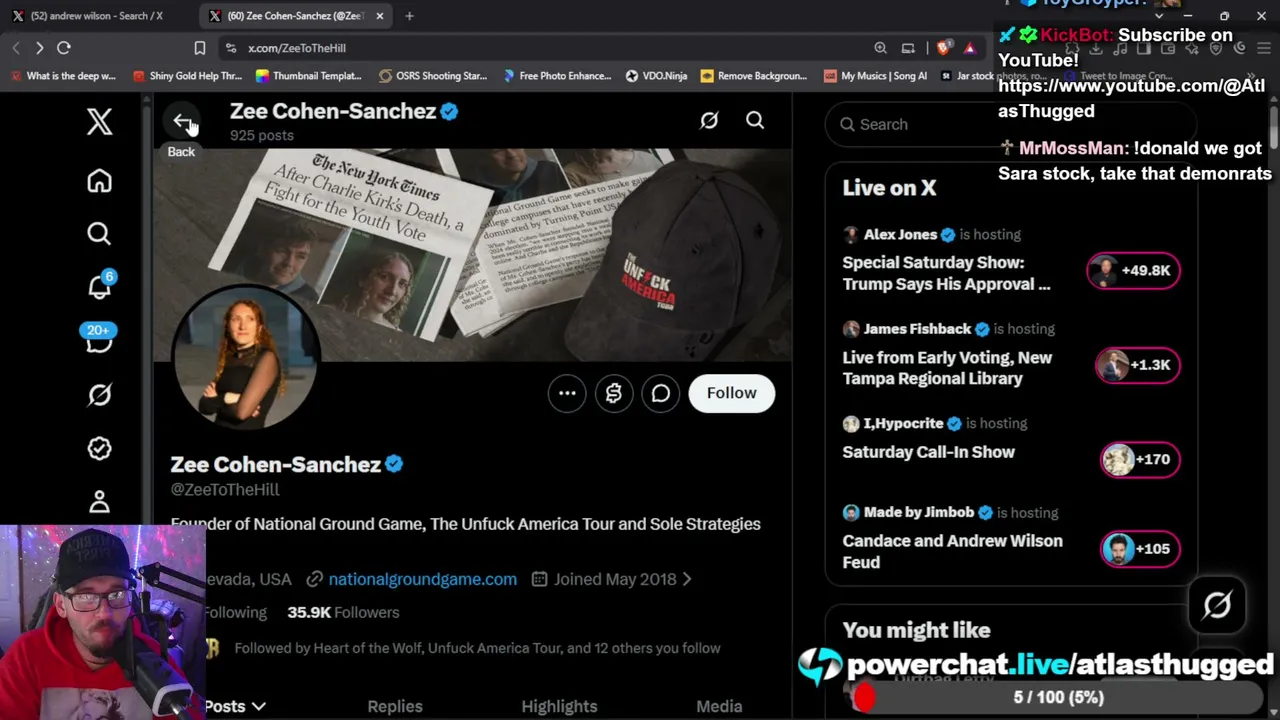Open the My Musics | Song AI bookmark
Screen dimensions: 1280x720
(x=875, y=76)
